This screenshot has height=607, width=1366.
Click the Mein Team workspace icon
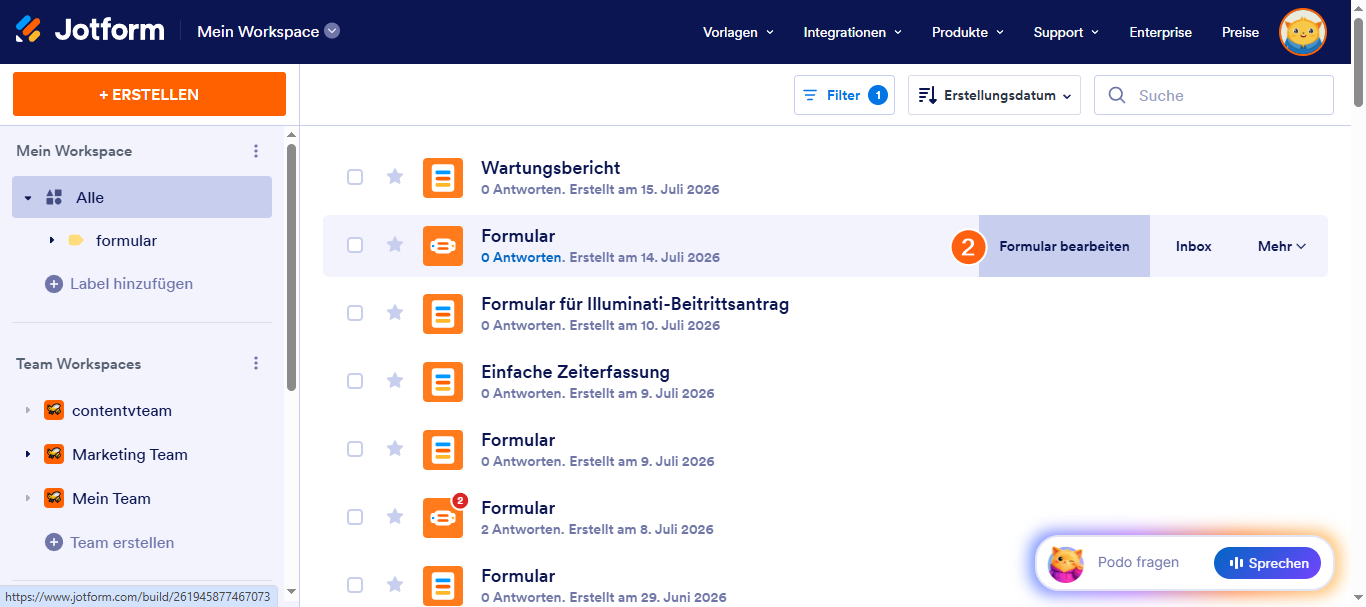pos(54,498)
